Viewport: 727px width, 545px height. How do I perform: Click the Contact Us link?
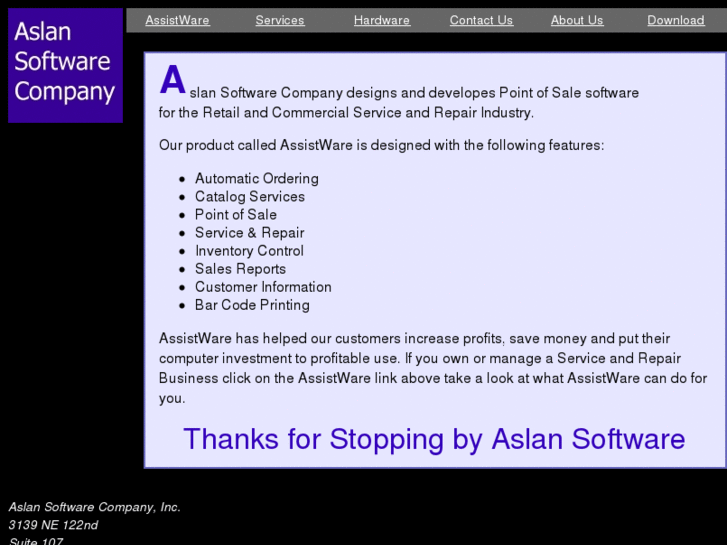coord(481,20)
